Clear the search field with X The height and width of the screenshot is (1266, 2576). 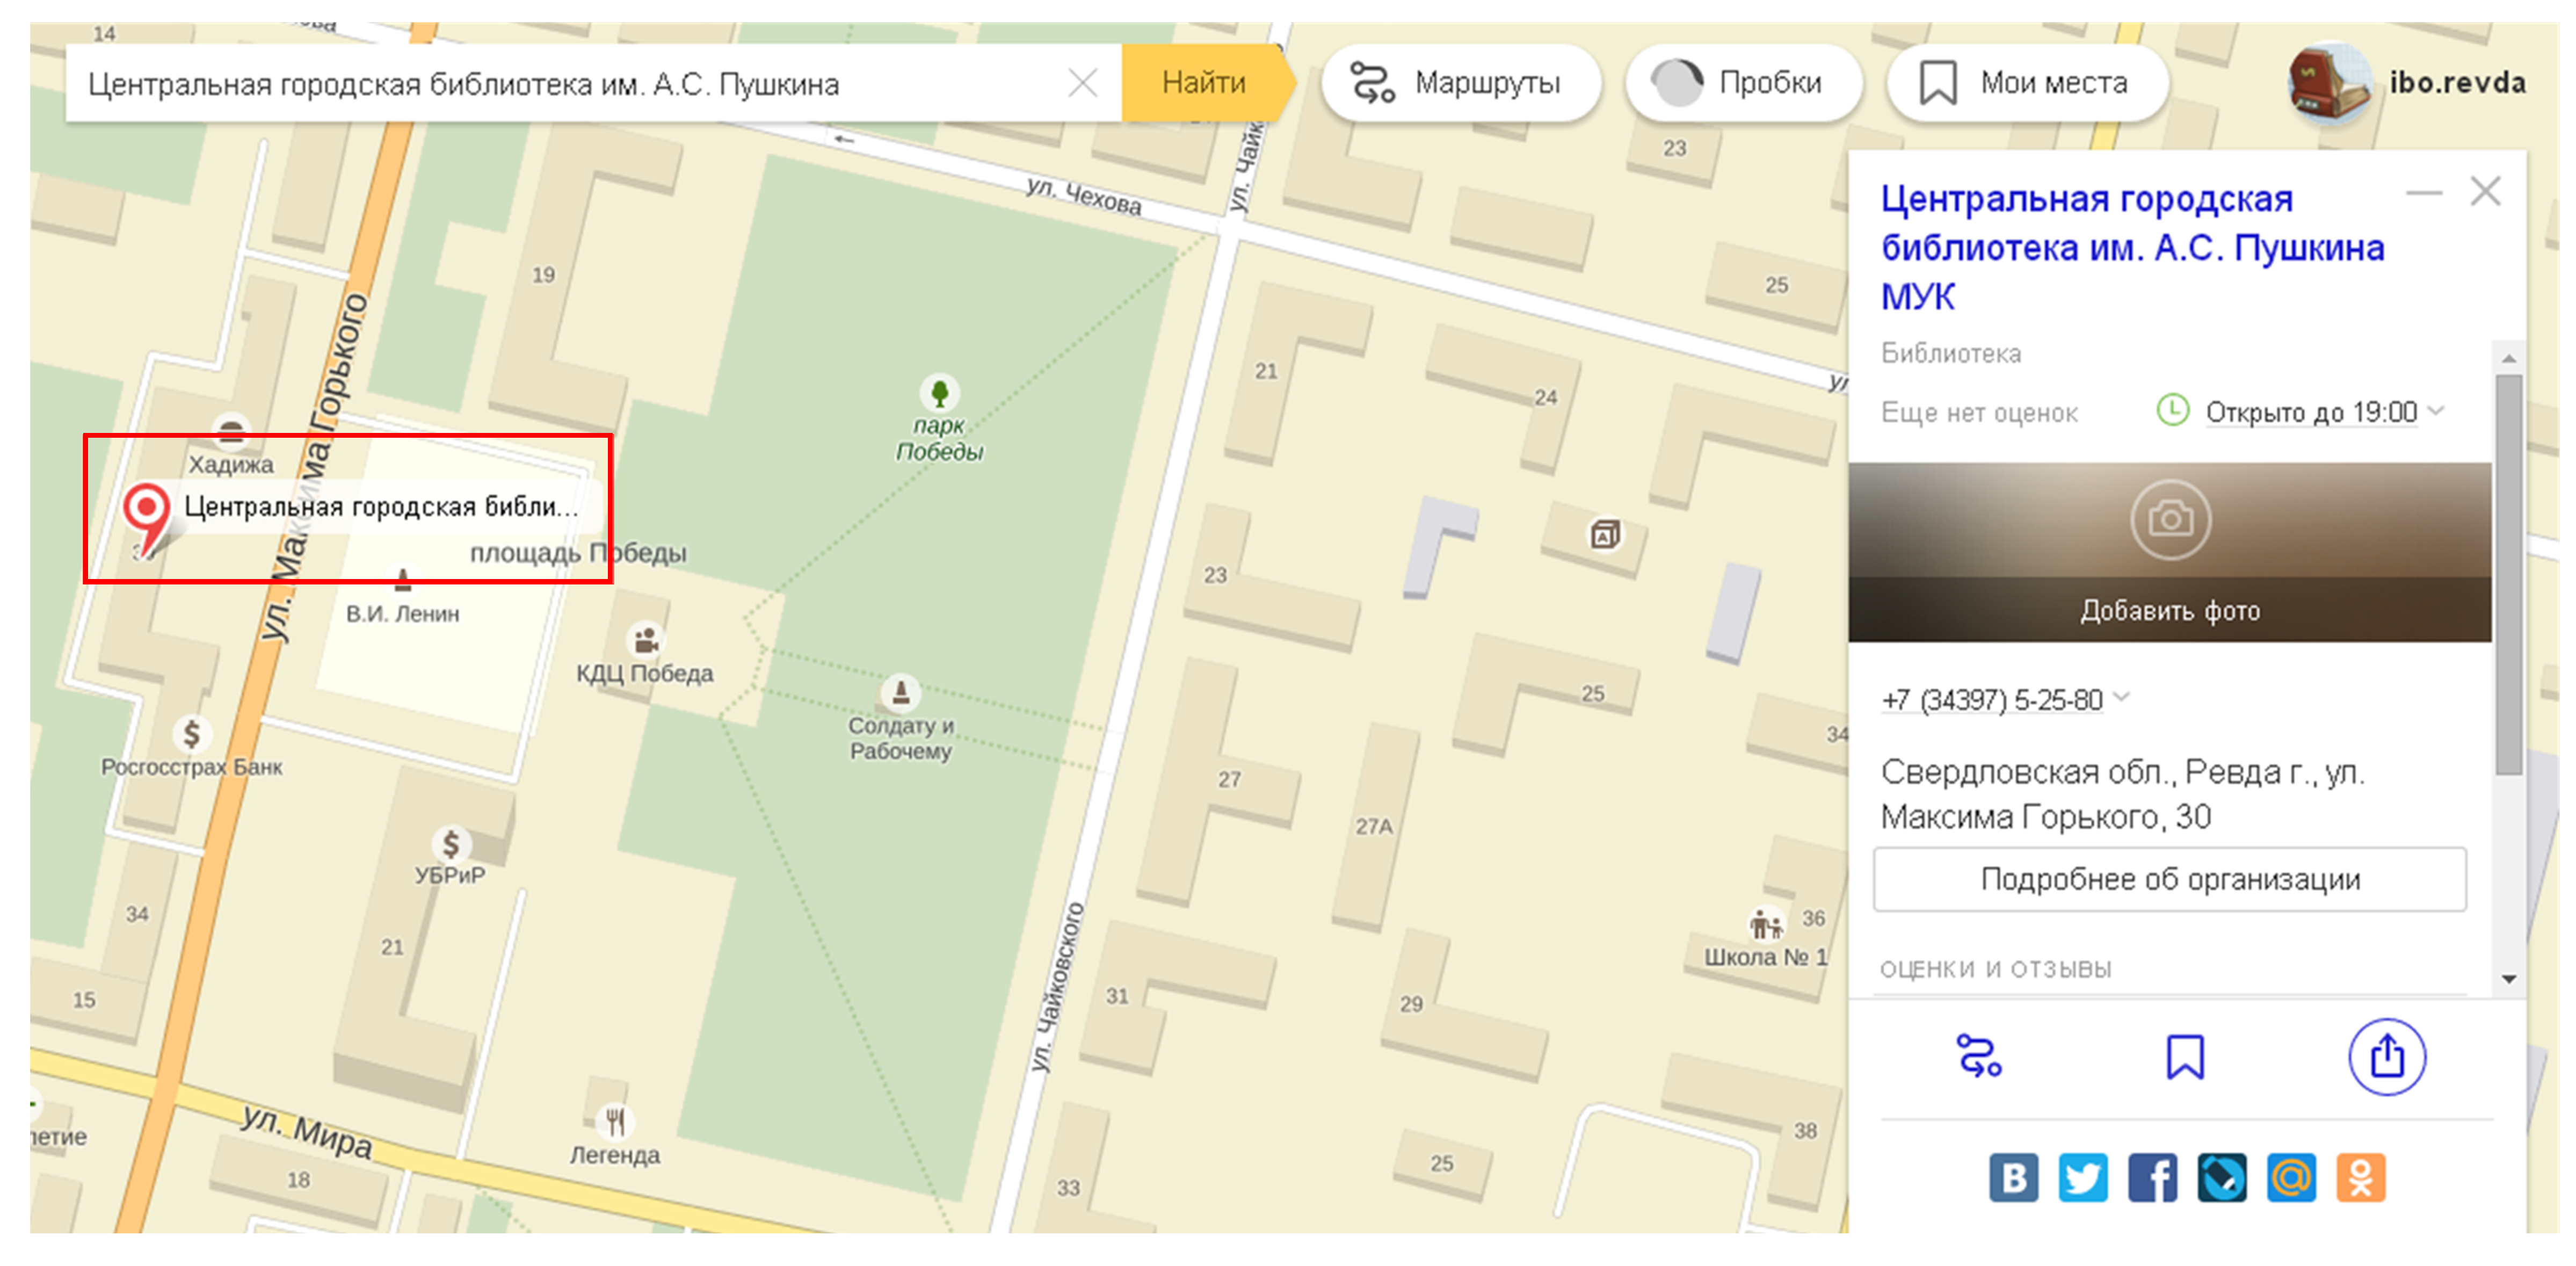click(x=1083, y=83)
